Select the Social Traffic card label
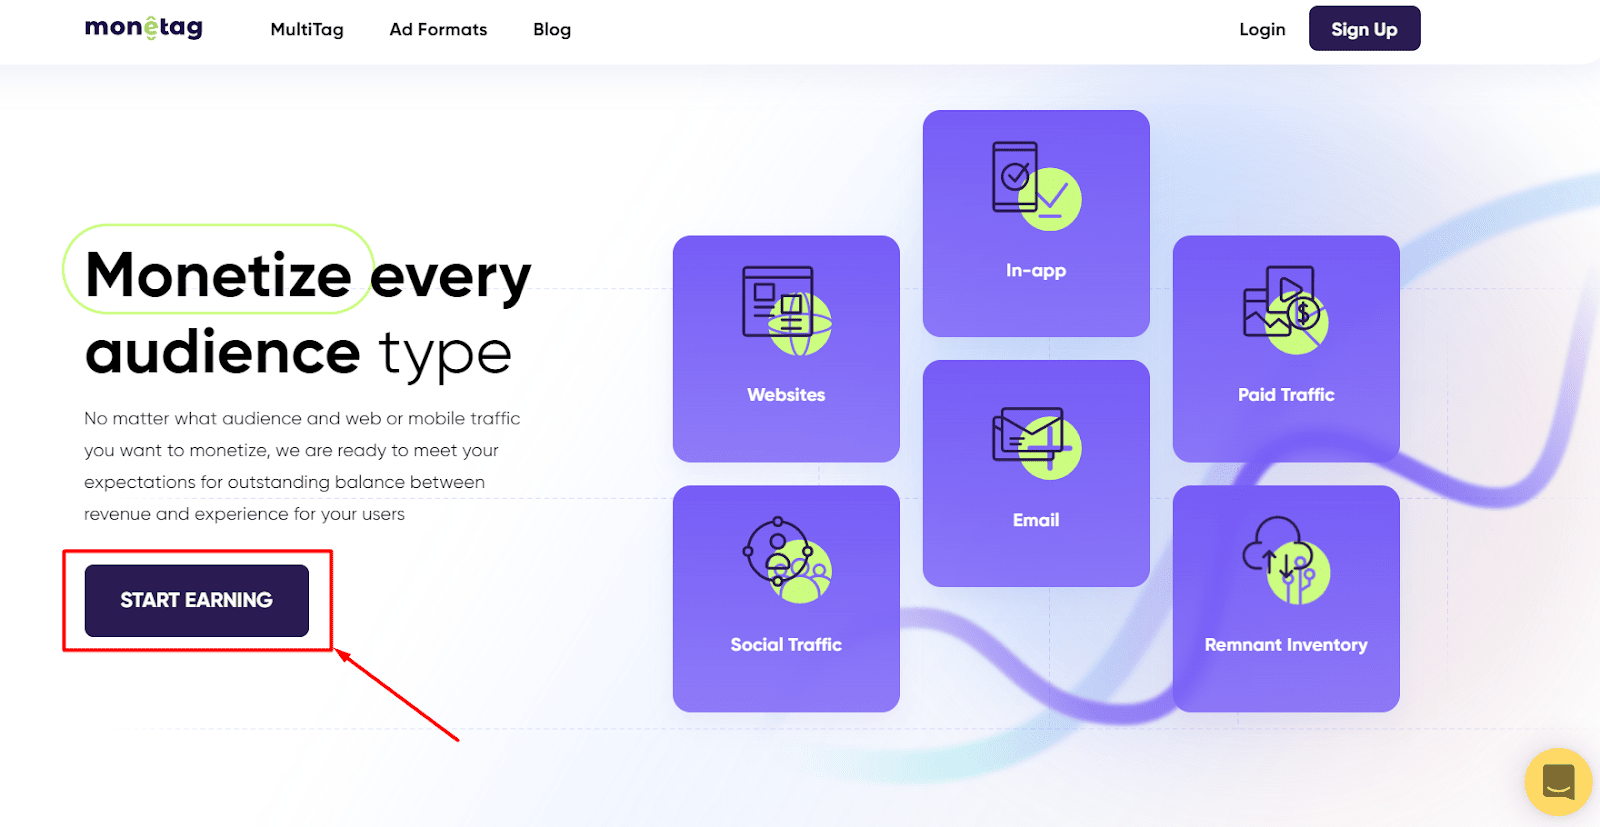 tap(786, 645)
